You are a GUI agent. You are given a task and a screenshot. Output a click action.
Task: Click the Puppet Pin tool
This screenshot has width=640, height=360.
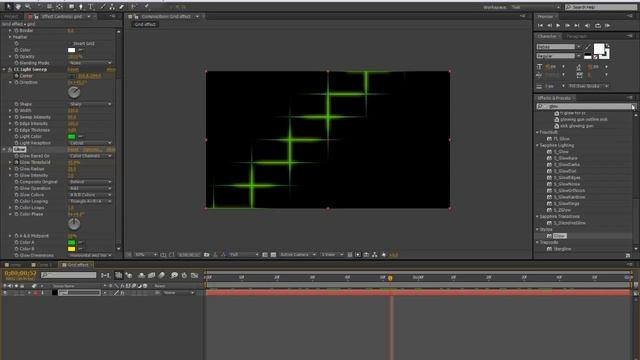coord(147,7)
